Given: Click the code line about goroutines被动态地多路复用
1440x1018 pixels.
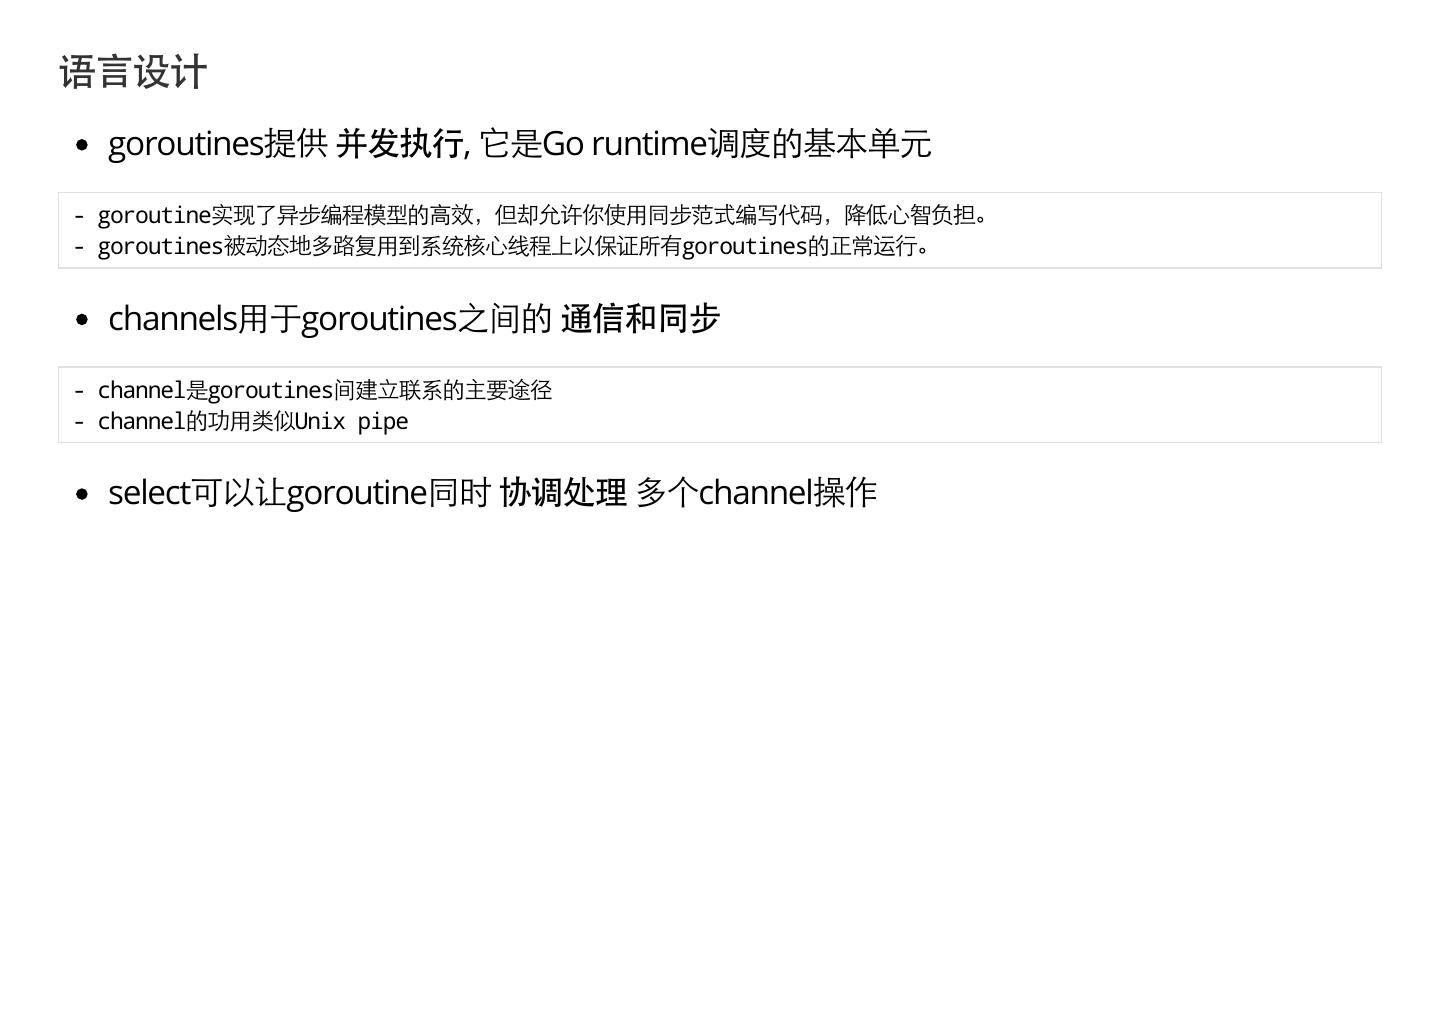Looking at the screenshot, I should (x=502, y=246).
